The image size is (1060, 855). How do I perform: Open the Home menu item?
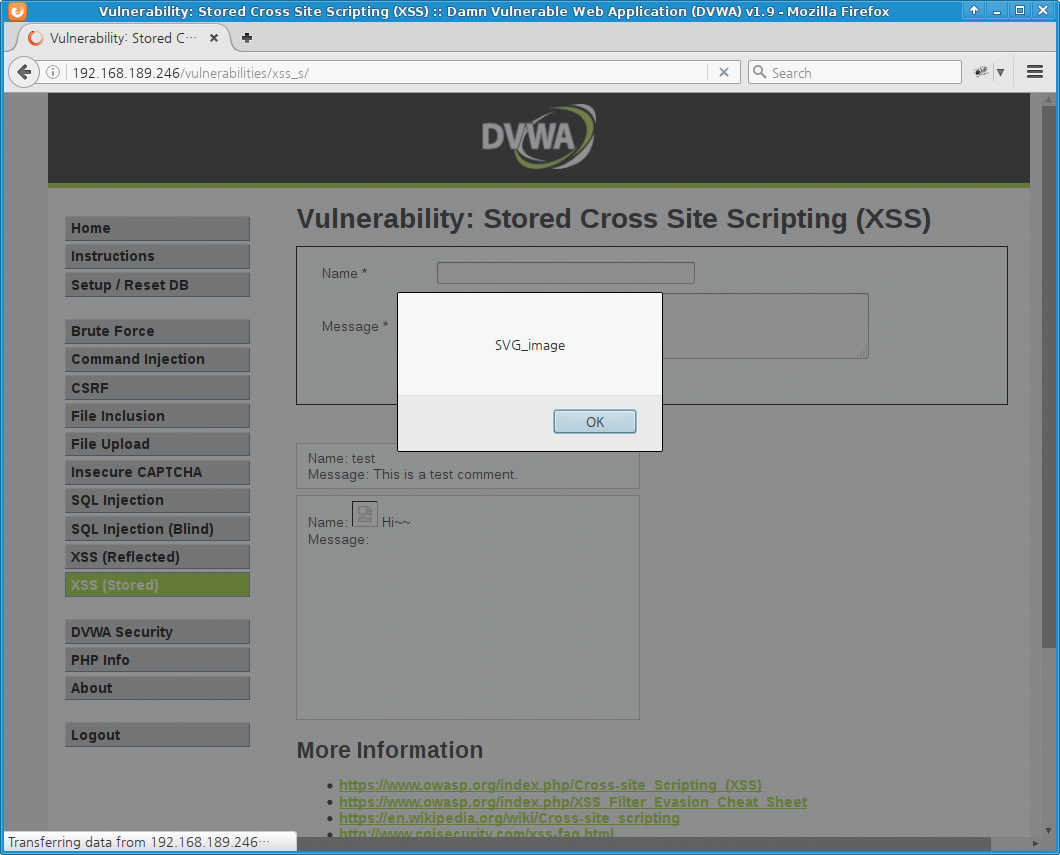[158, 228]
